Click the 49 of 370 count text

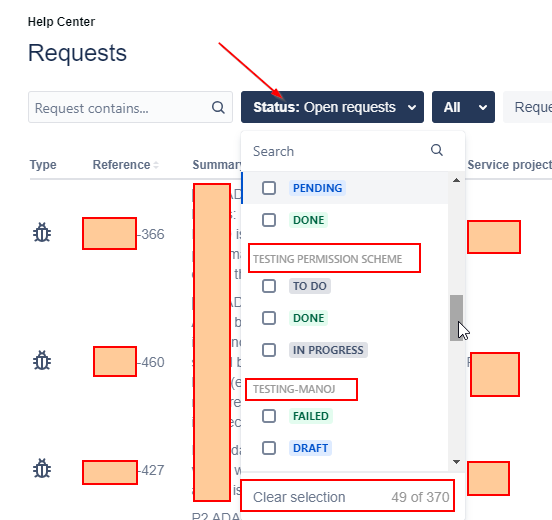pyautogui.click(x=420, y=497)
